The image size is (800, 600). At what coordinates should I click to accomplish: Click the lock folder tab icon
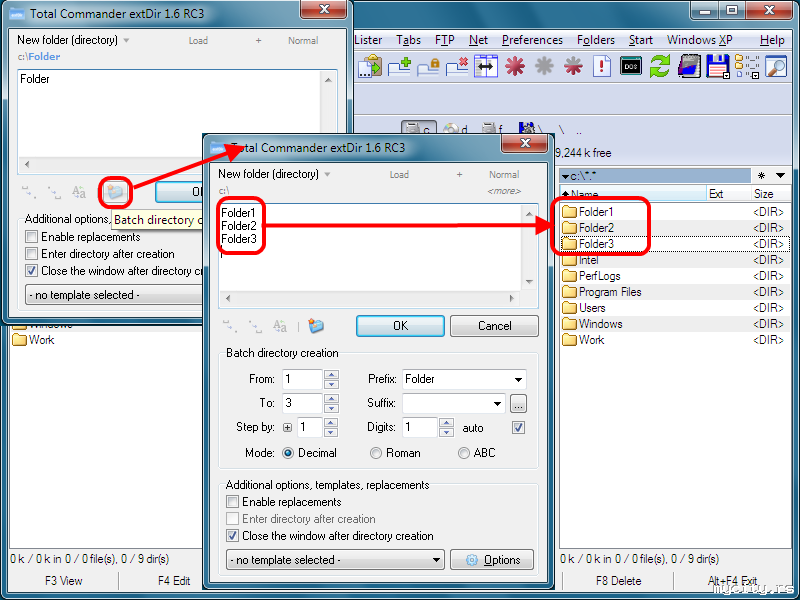click(428, 66)
